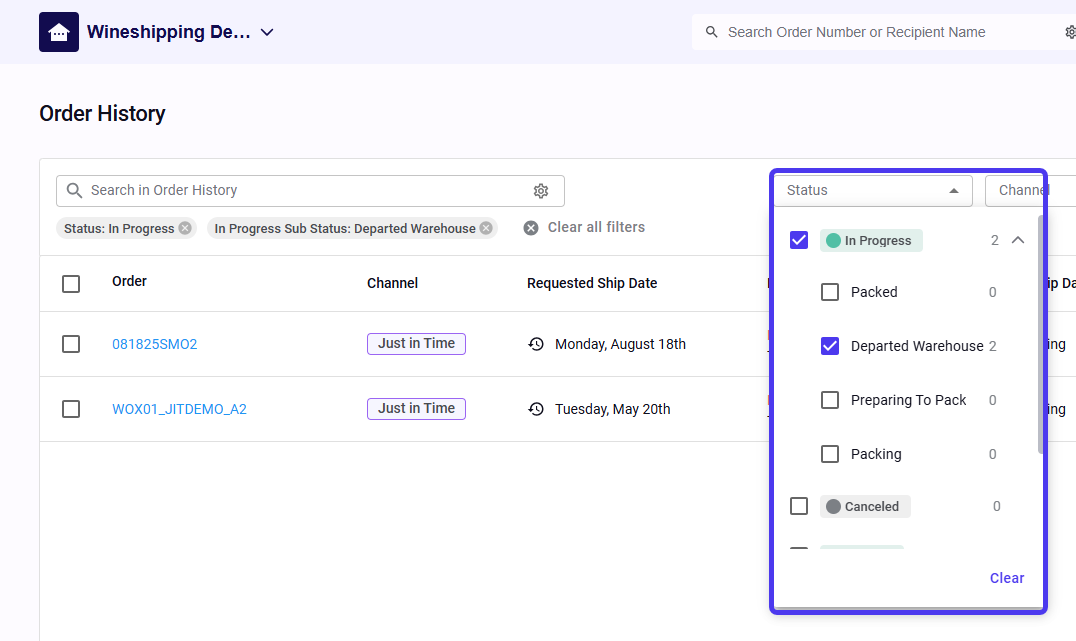The width and height of the screenshot is (1076, 641).
Task: Open settings gear in Order History search
Action: coord(541,191)
